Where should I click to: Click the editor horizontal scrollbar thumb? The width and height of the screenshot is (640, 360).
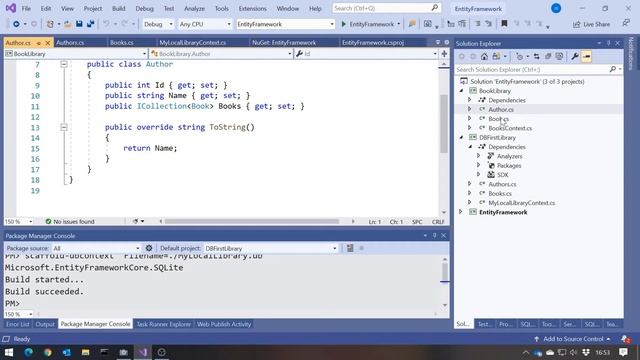click(x=251, y=221)
